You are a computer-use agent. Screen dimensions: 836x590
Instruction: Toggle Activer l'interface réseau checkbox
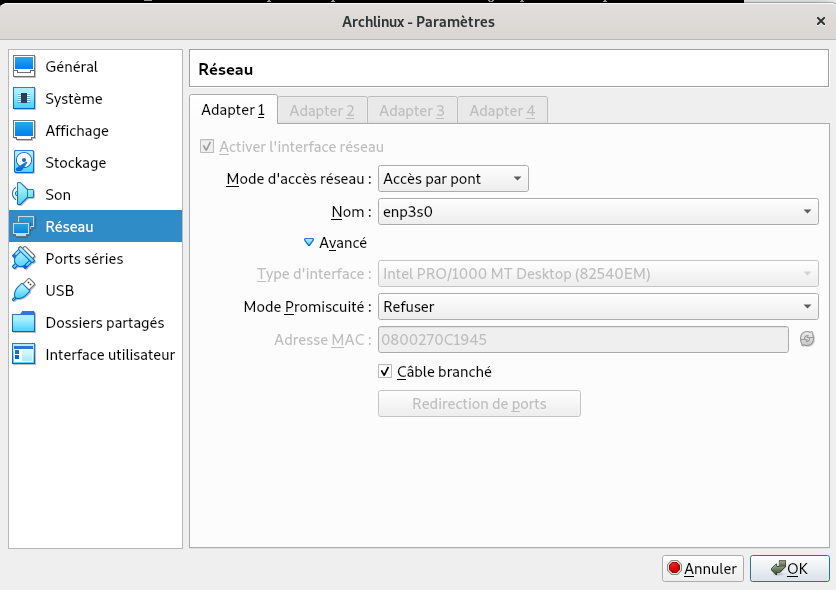coord(207,147)
